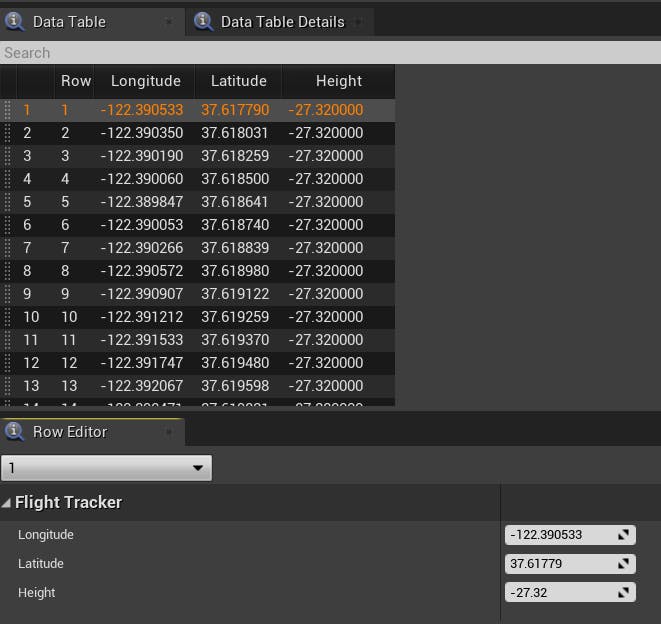Select longitude cell -122.391747
The height and width of the screenshot is (624, 661).
point(142,363)
